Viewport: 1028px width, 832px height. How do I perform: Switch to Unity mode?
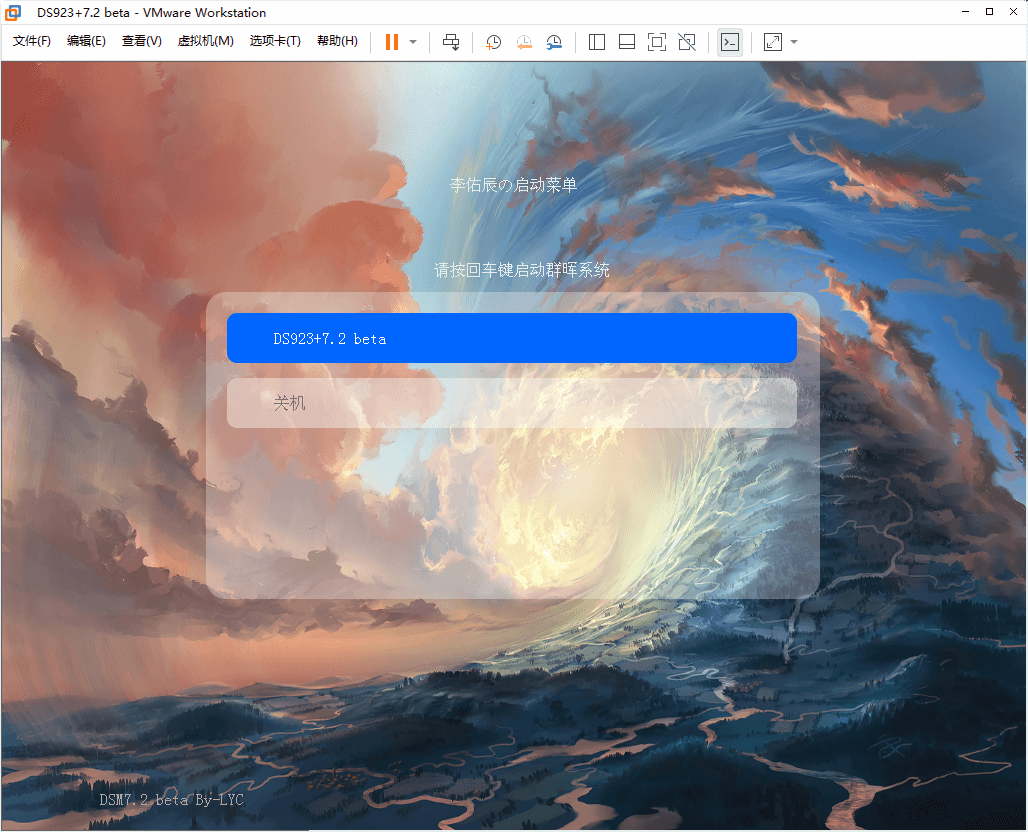pyautogui.click(x=687, y=42)
